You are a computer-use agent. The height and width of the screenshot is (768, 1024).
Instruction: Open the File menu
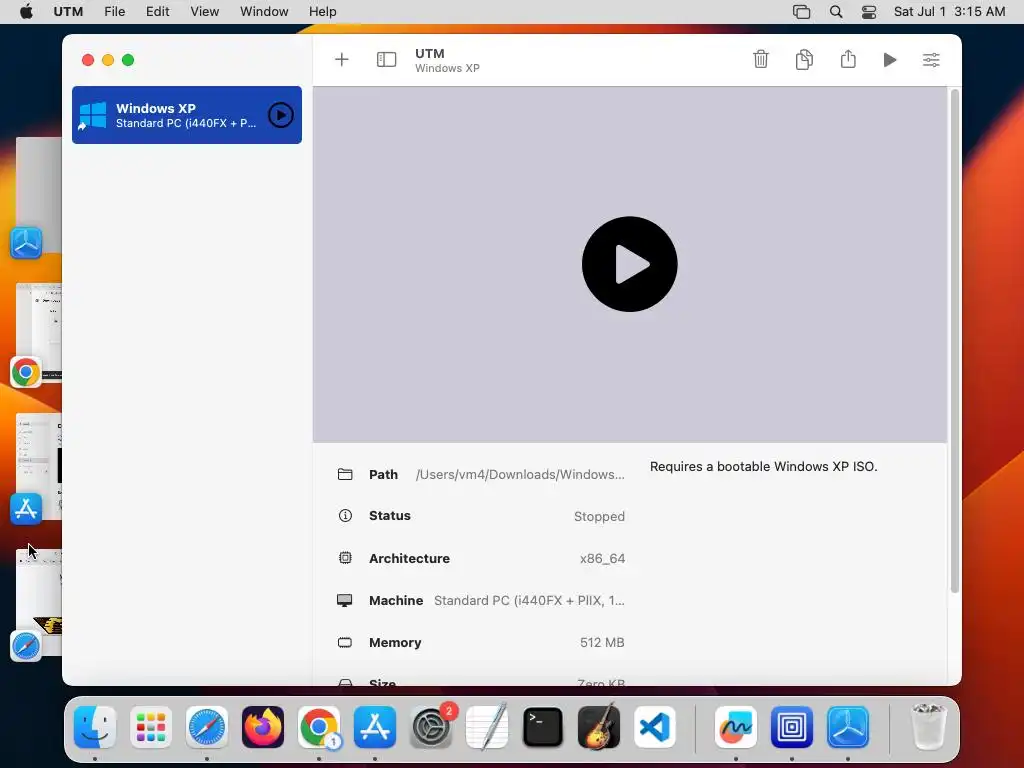pyautogui.click(x=114, y=12)
